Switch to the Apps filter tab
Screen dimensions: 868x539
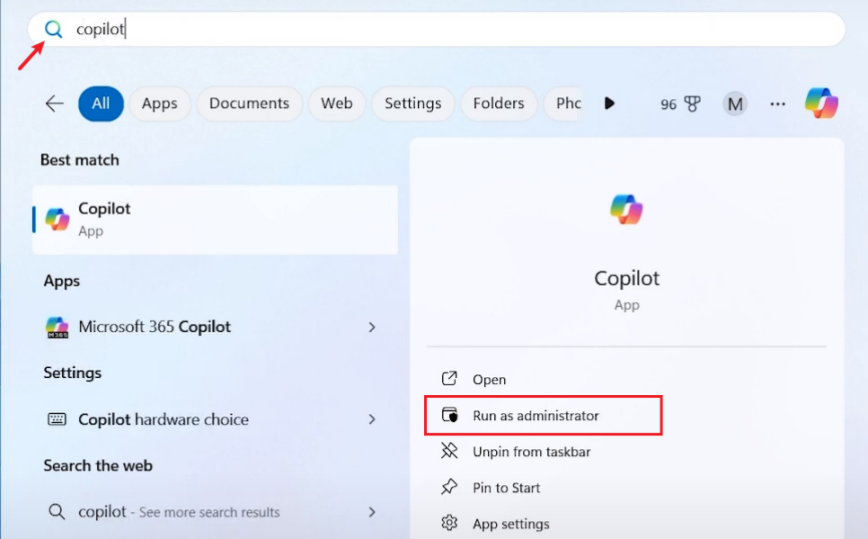tap(159, 103)
